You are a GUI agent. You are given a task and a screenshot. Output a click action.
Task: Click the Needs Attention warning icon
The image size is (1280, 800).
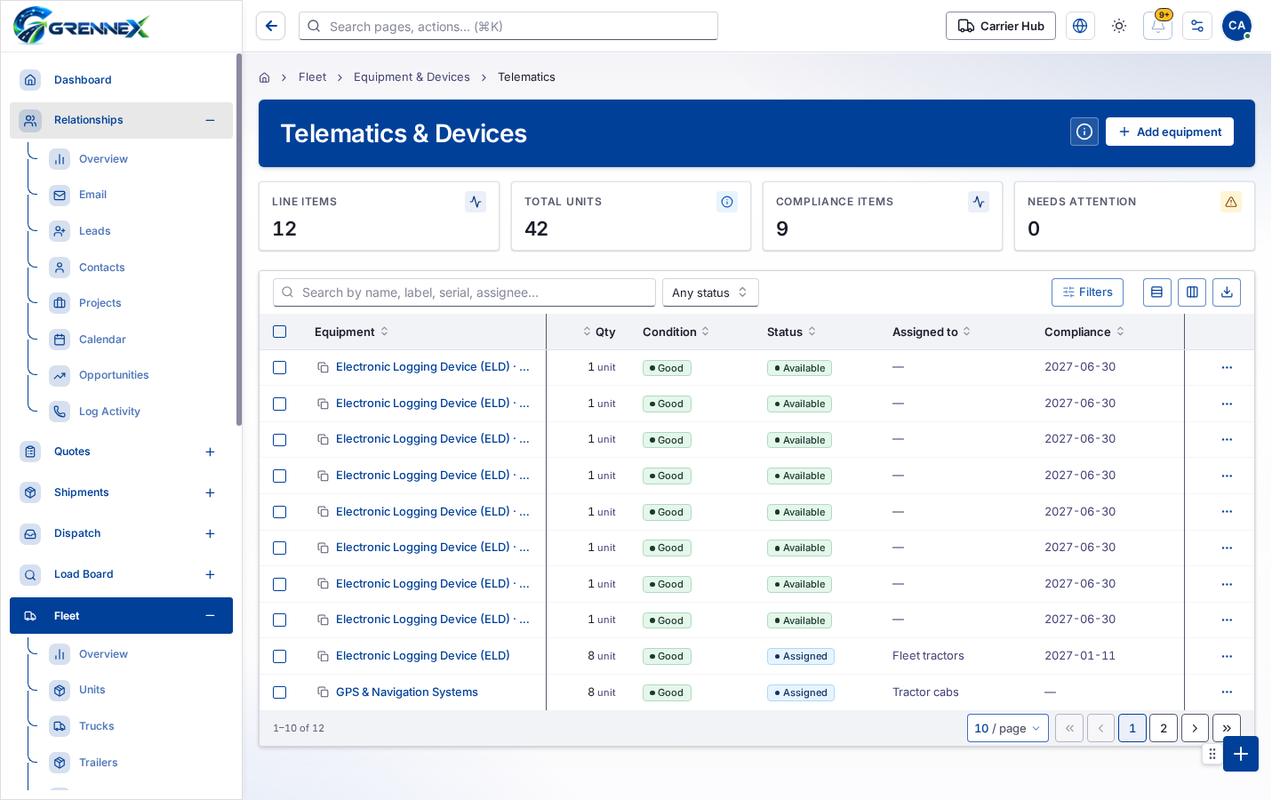1231,202
